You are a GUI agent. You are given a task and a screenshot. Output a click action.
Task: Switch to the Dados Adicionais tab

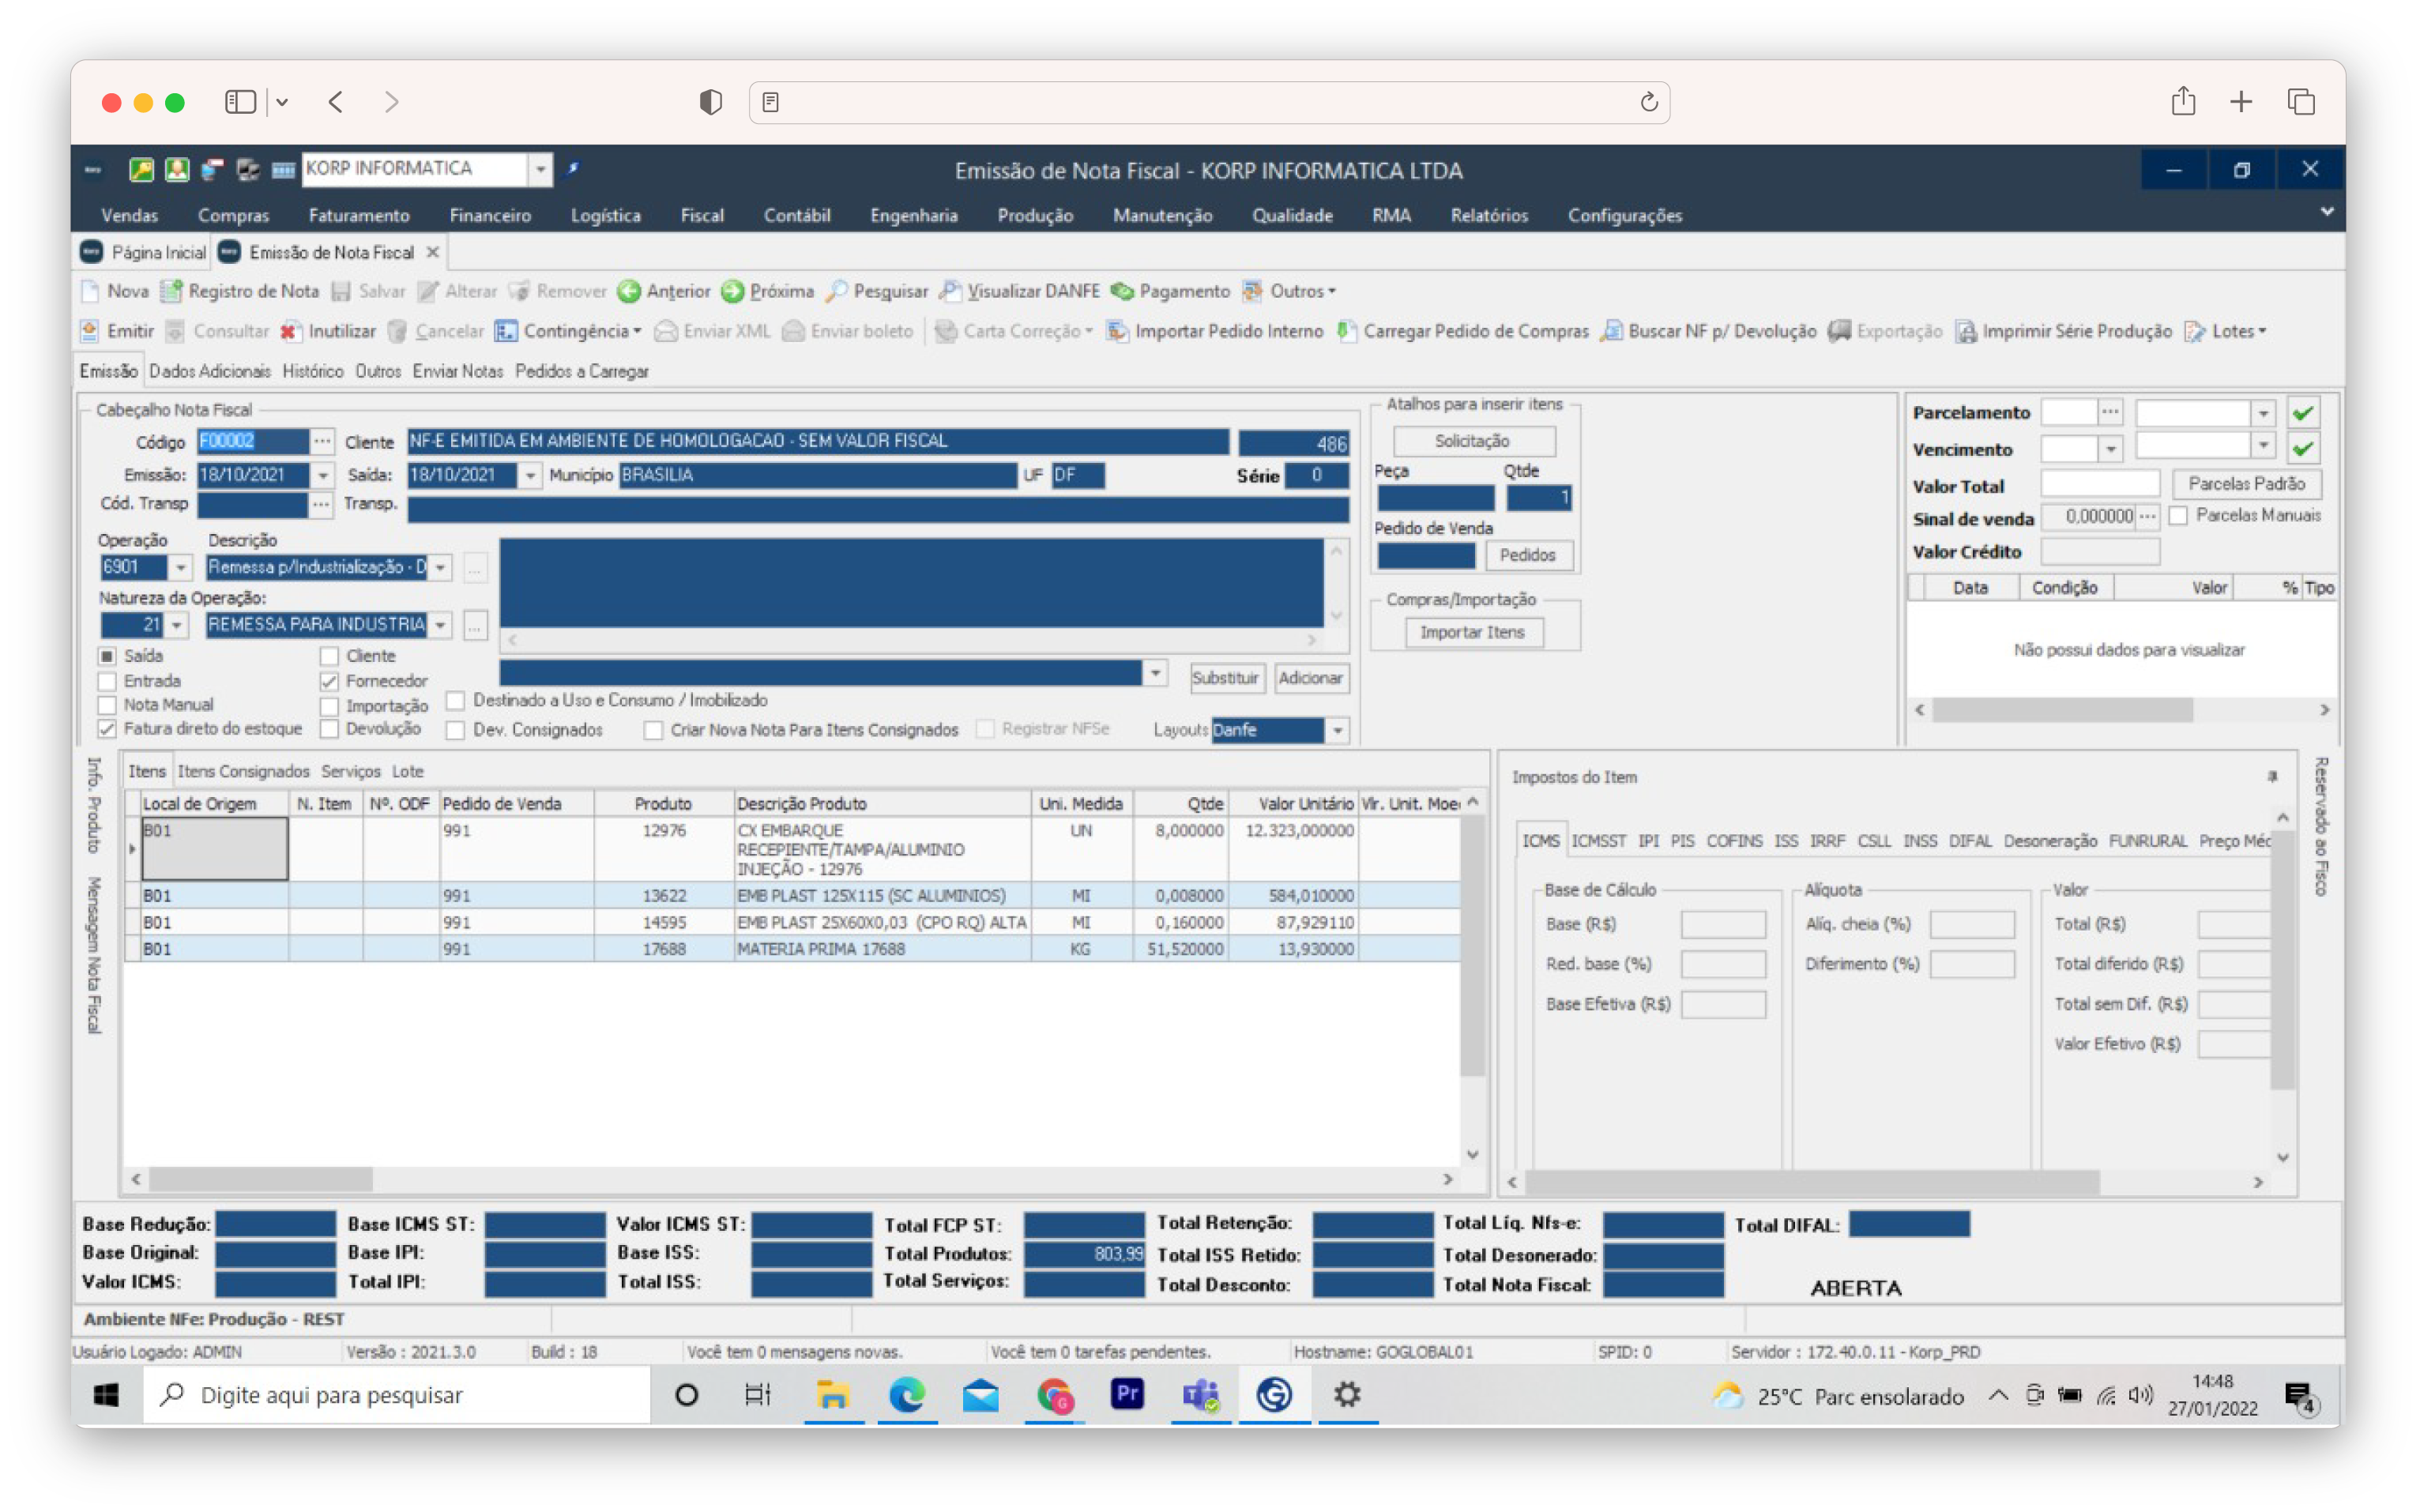(x=209, y=371)
